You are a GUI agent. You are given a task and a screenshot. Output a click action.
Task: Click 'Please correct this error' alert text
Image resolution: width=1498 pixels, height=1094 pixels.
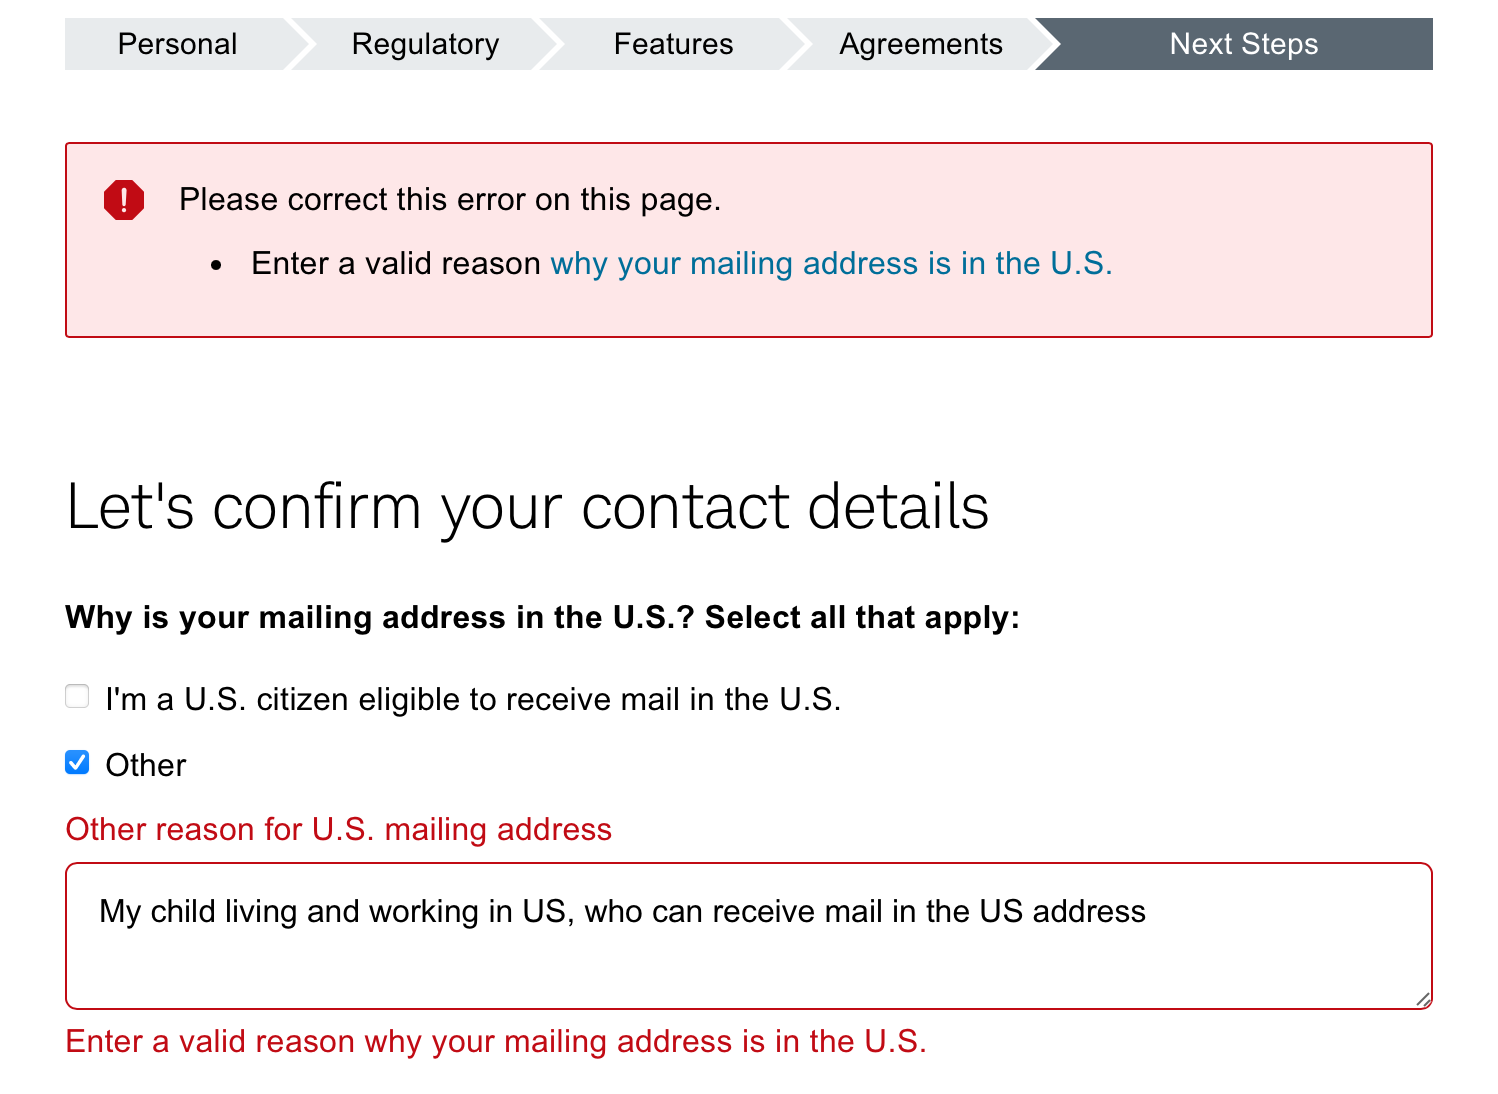(x=450, y=199)
